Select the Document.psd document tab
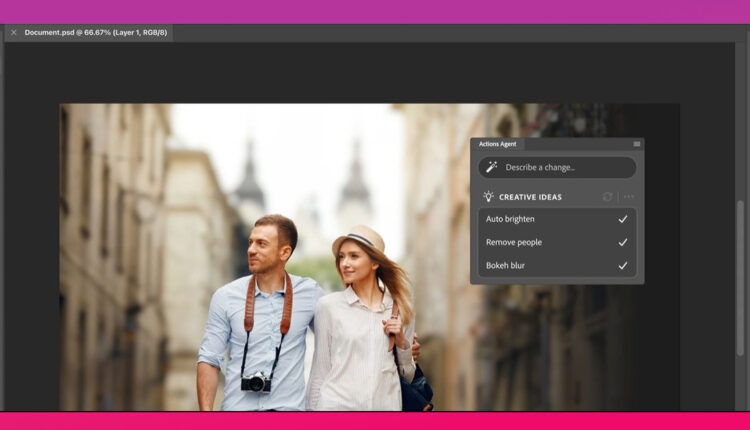 click(89, 33)
